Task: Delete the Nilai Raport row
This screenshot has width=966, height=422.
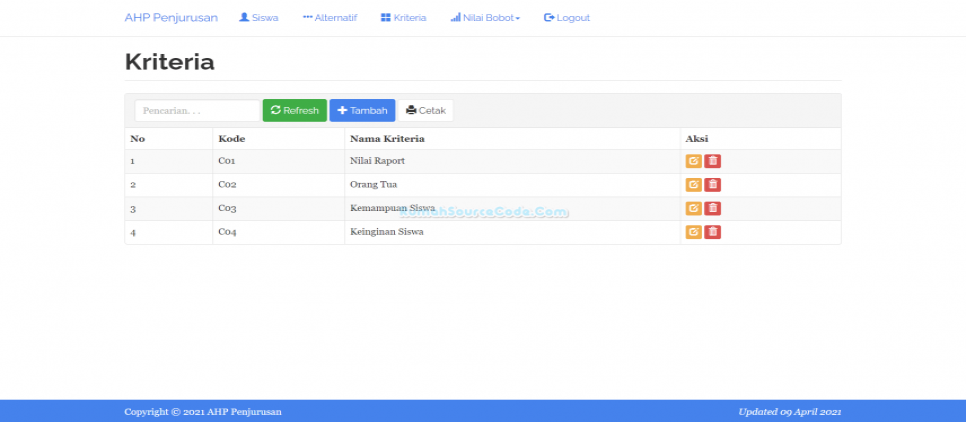Action: pyautogui.click(x=712, y=161)
